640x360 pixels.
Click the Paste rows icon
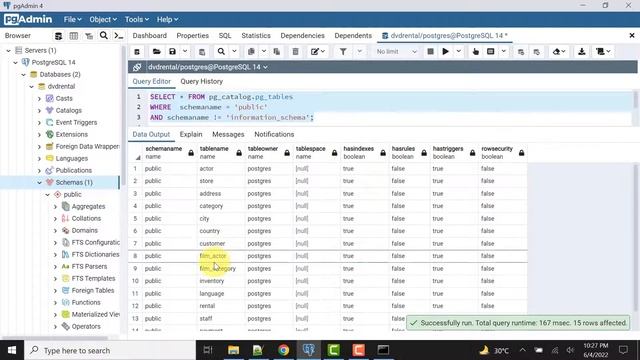pos(277,51)
